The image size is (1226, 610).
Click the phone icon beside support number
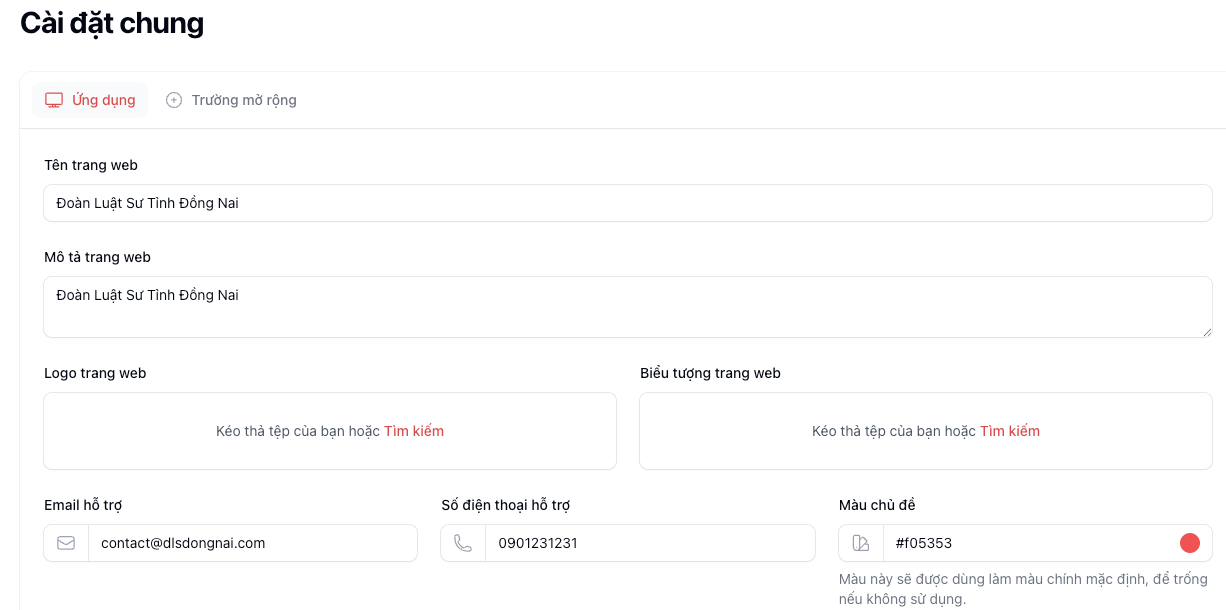[463, 543]
